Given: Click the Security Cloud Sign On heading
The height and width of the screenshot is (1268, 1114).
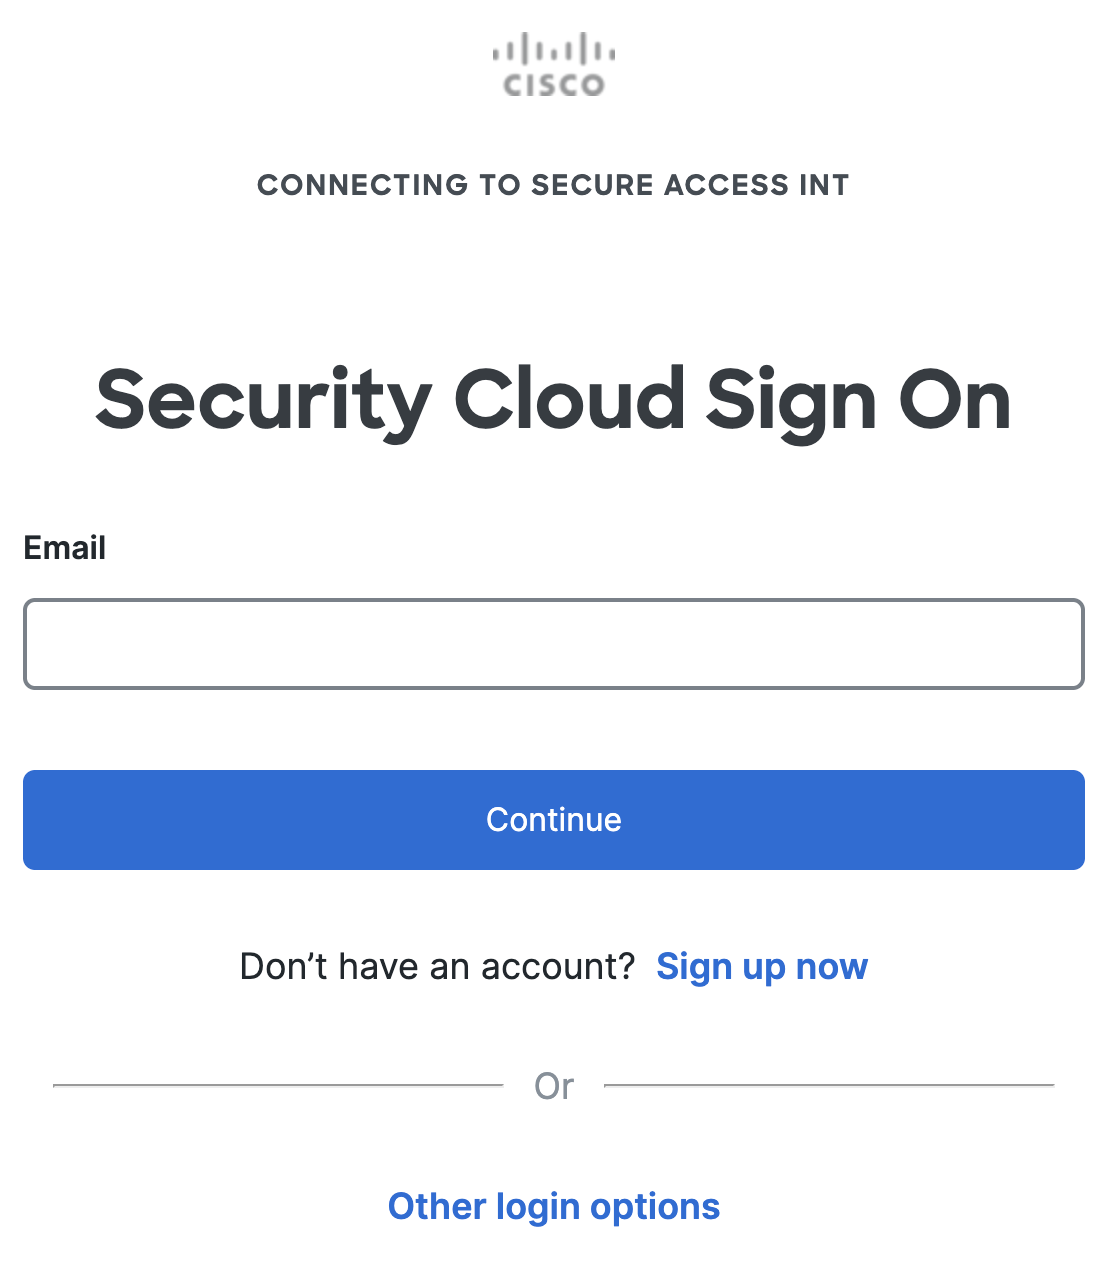Looking at the screenshot, I should [x=554, y=402].
